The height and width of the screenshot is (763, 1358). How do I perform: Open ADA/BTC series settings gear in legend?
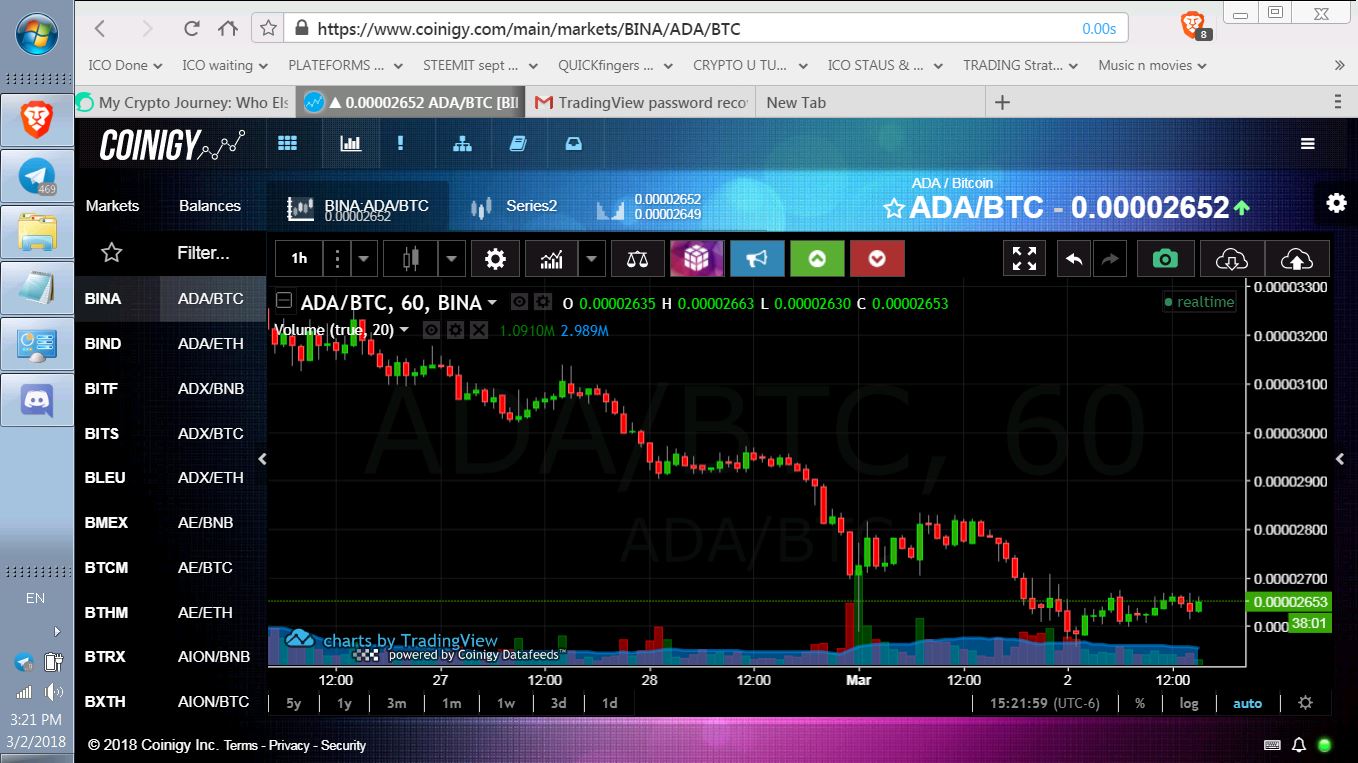tap(542, 301)
